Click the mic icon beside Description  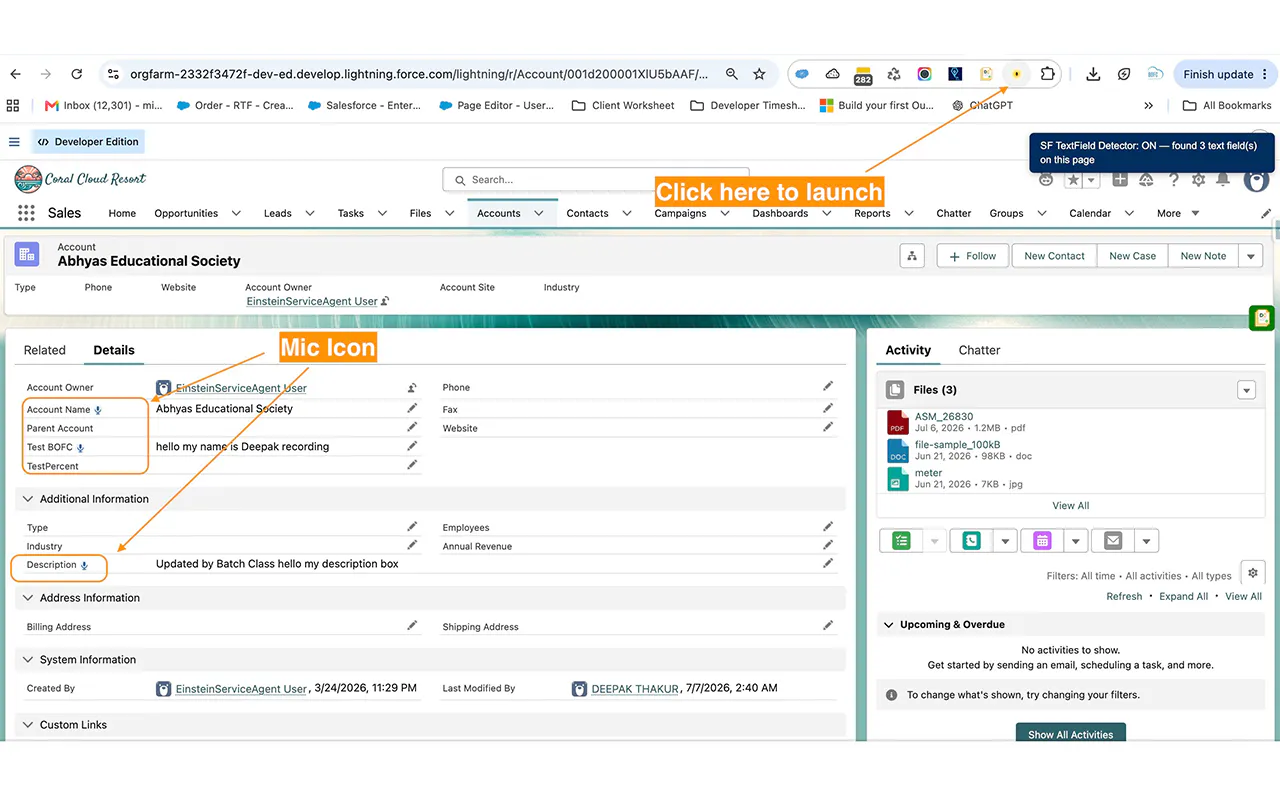84,566
